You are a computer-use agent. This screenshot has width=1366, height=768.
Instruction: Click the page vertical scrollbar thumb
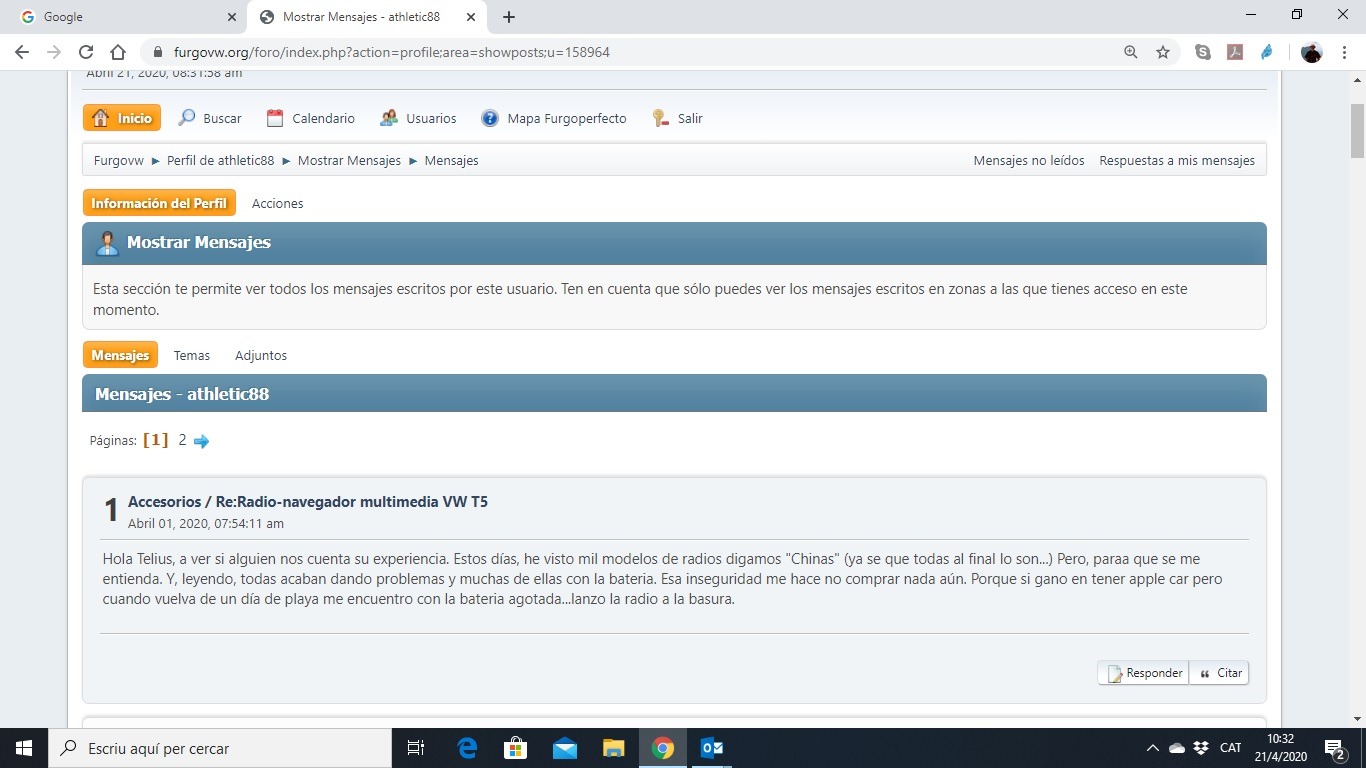coord(1357,130)
